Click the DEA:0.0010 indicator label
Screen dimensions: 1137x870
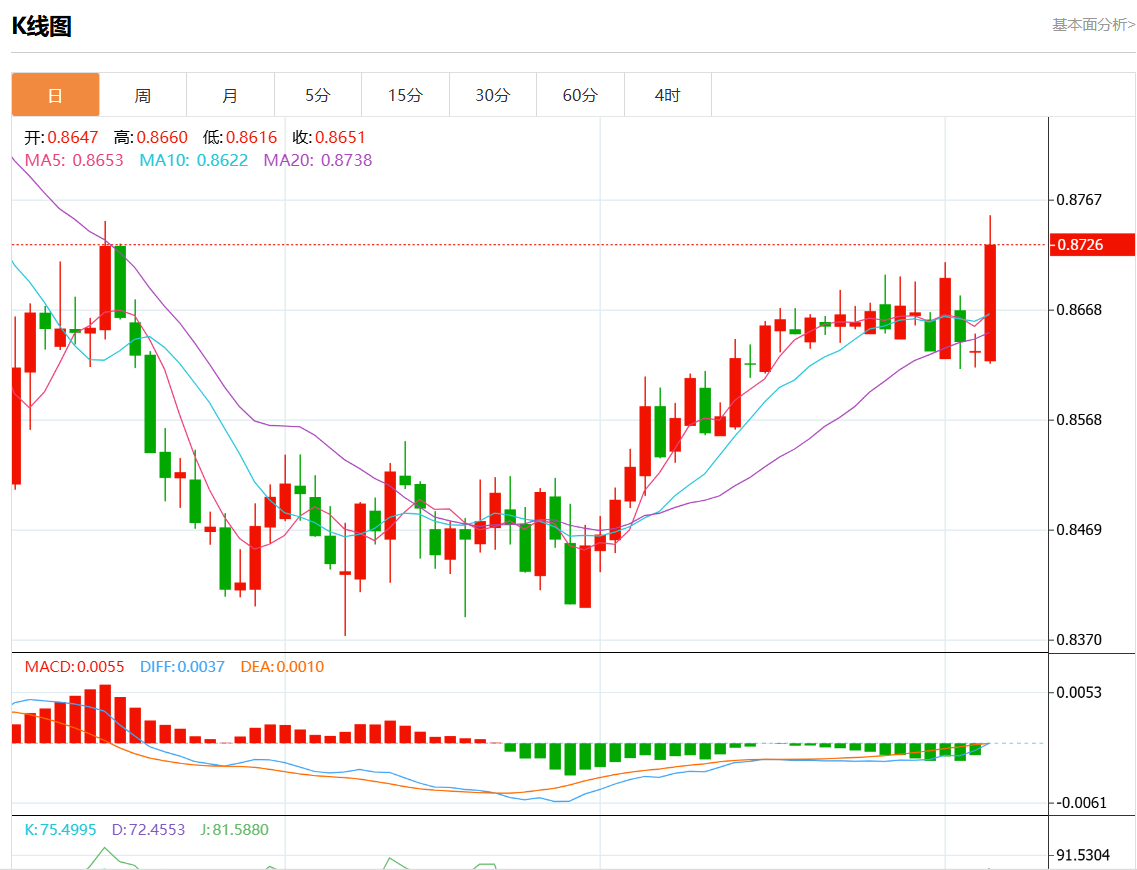282,666
